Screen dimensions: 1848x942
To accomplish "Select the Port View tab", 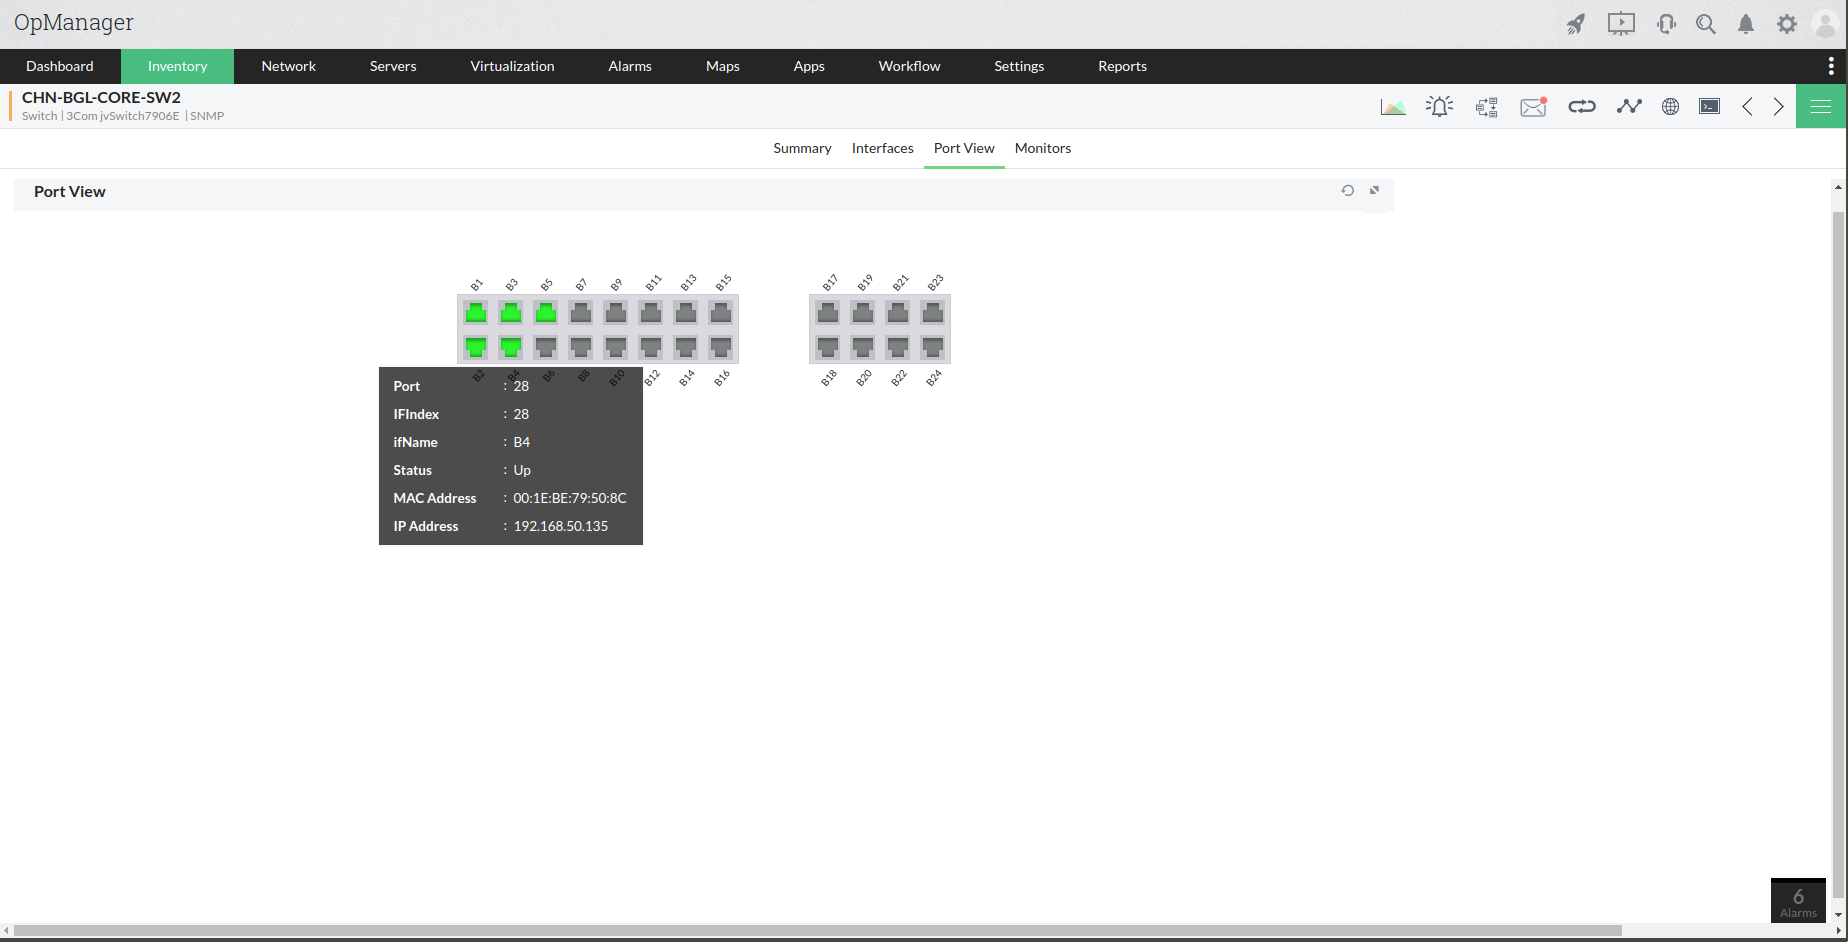I will point(964,148).
